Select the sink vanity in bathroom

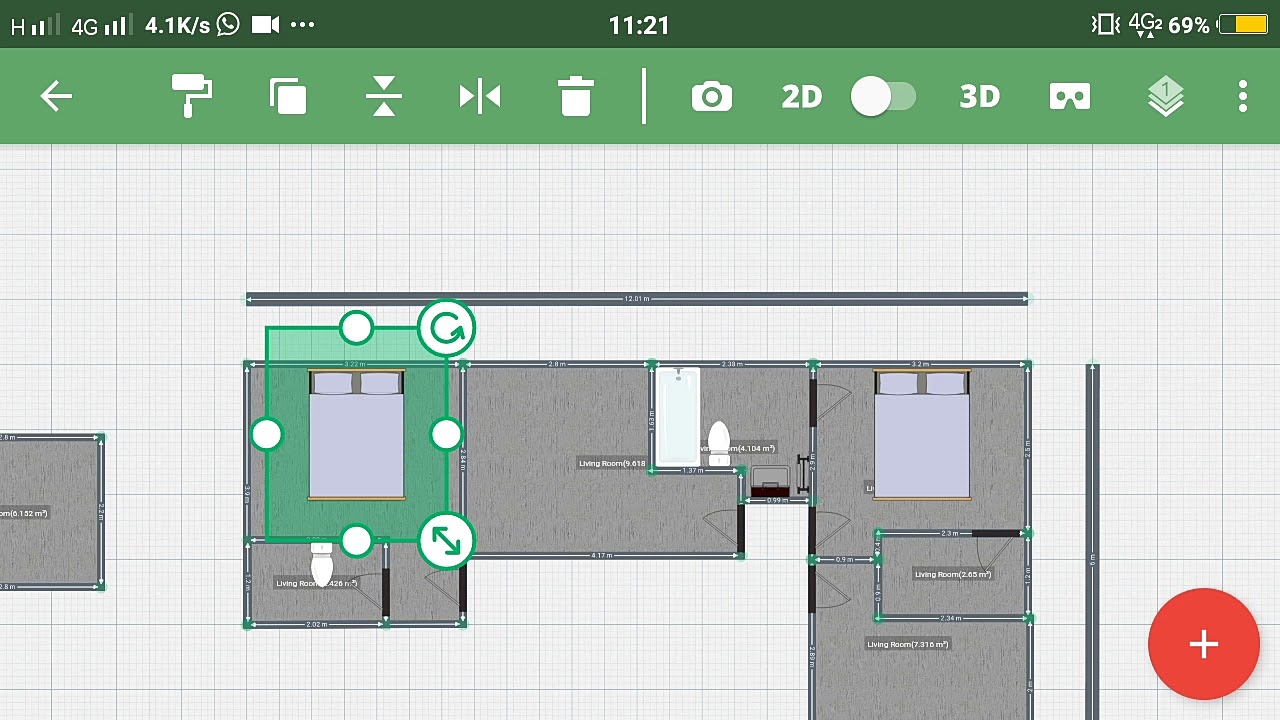coord(770,482)
